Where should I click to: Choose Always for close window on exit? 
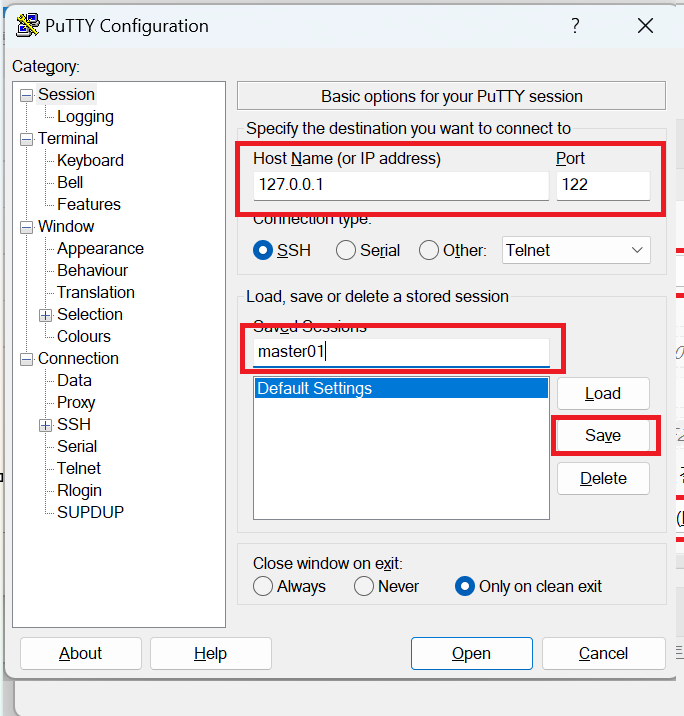[x=263, y=586]
